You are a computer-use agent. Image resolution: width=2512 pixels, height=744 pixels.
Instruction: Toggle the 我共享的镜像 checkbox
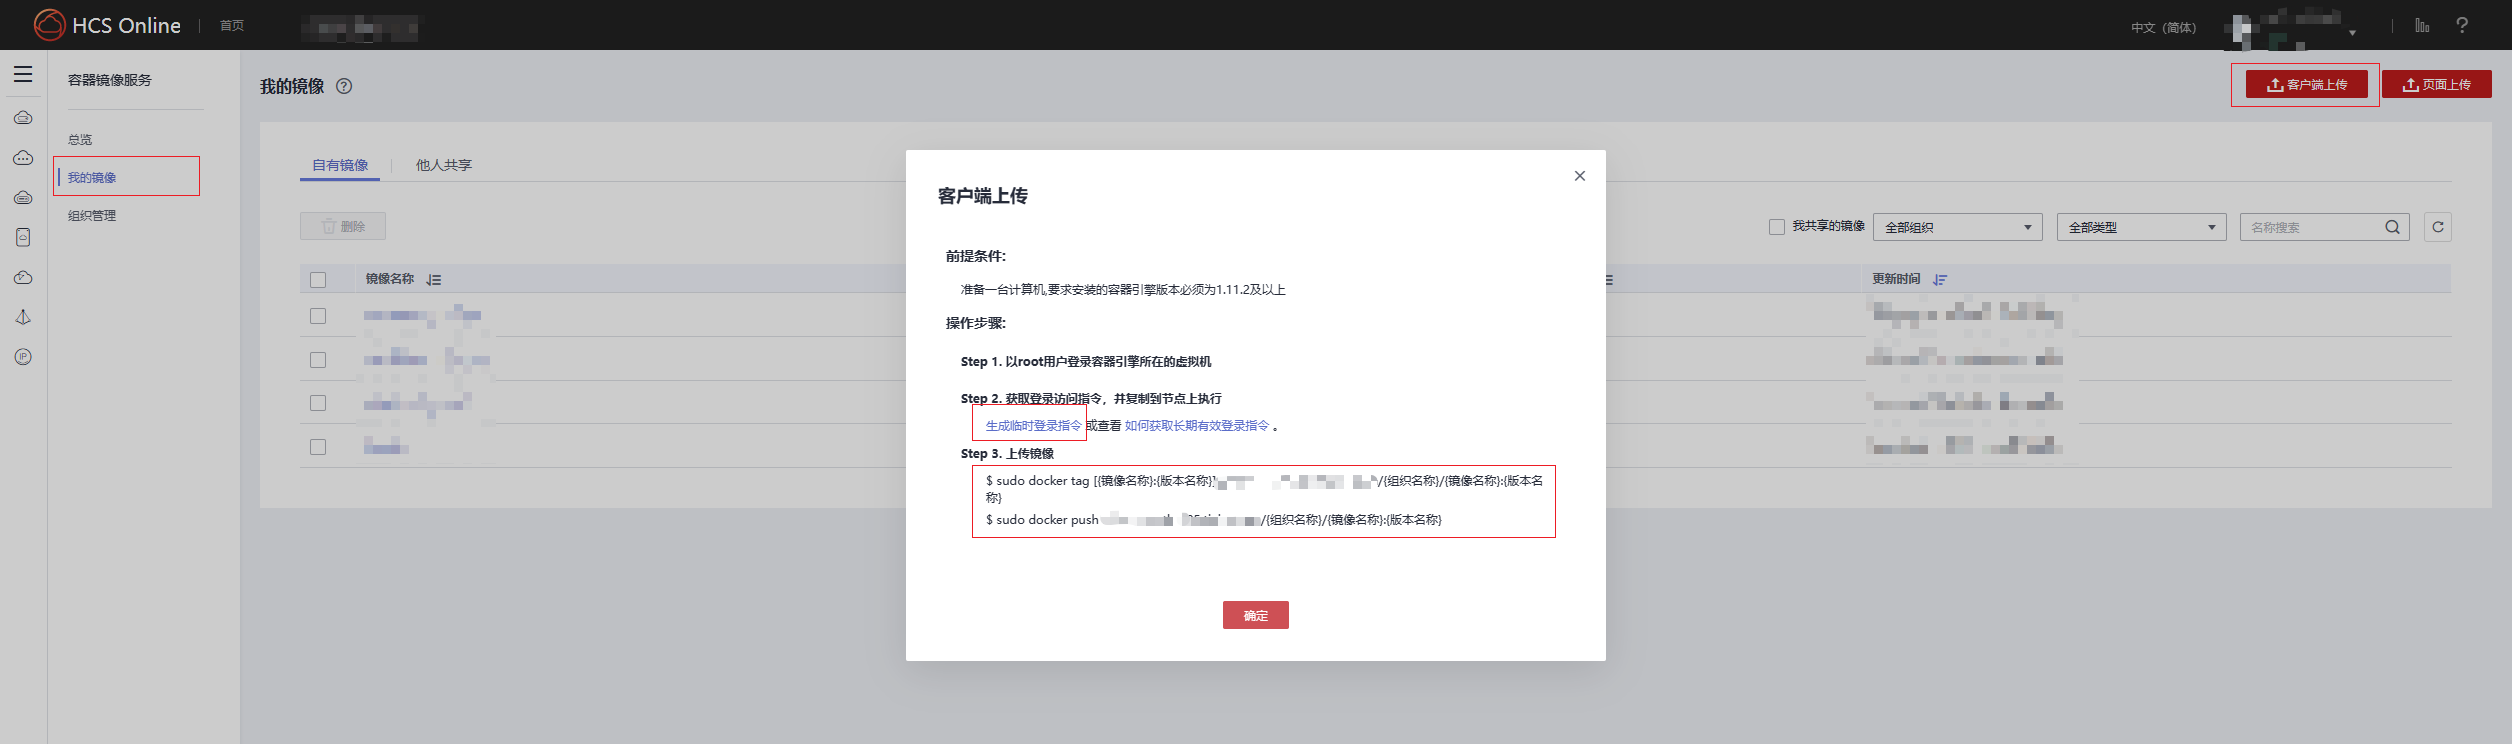(x=1777, y=227)
